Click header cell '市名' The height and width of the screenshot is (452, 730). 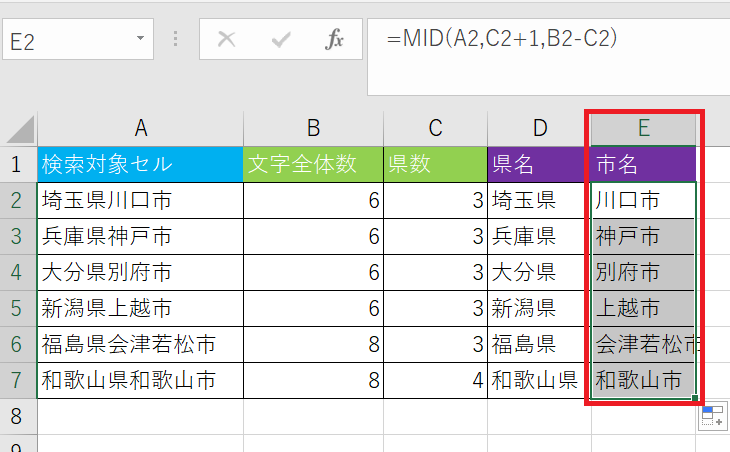click(x=643, y=164)
